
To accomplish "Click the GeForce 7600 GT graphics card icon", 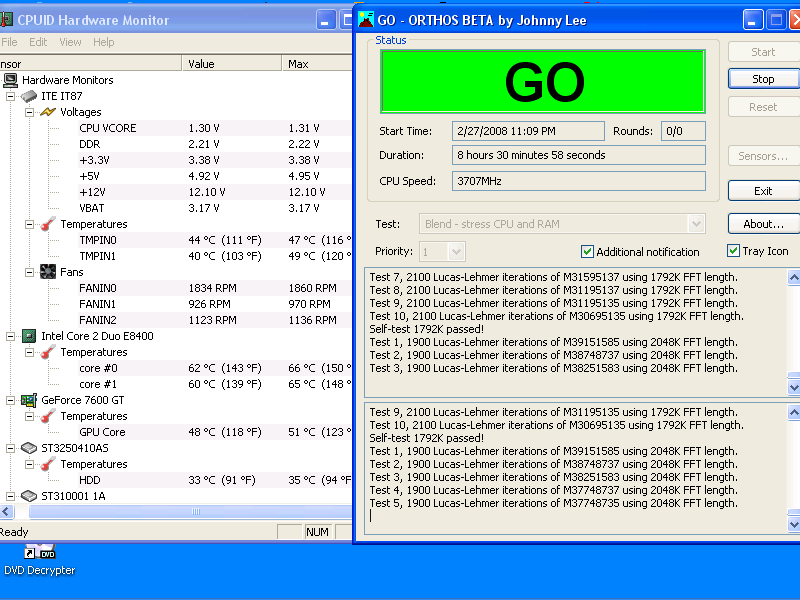I will tap(29, 400).
